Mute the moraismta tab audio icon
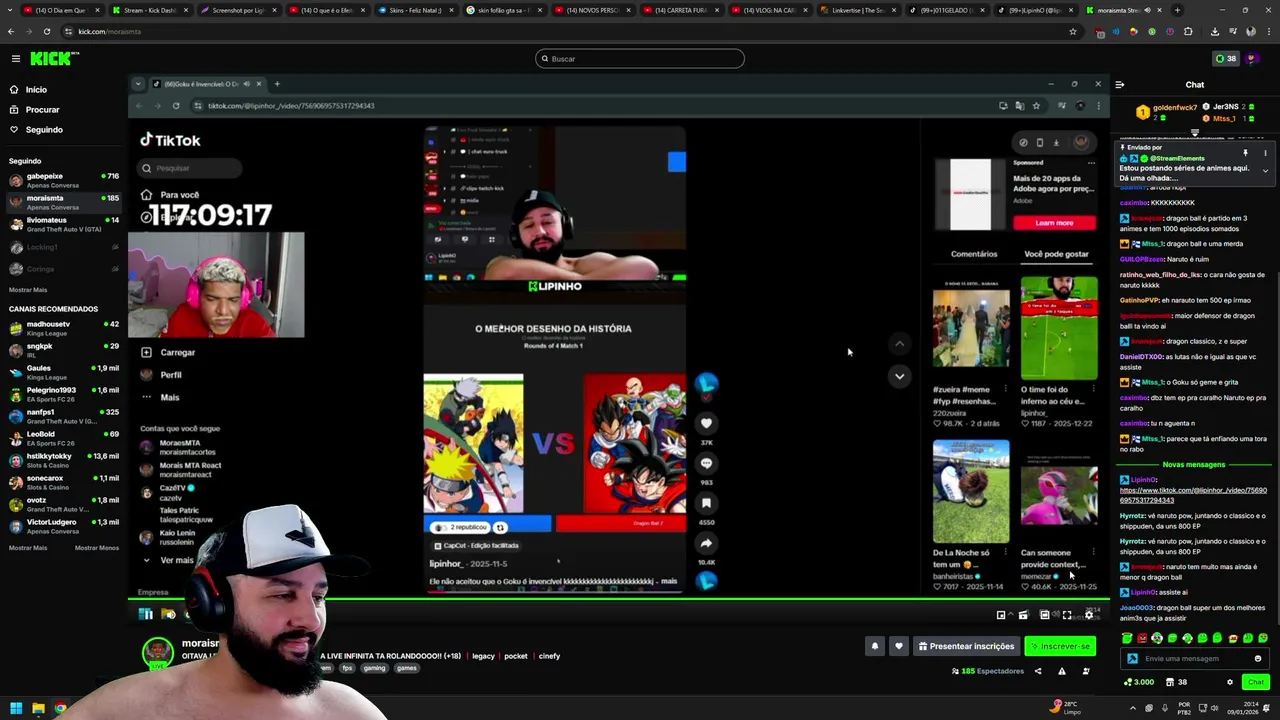This screenshot has height=720, width=1280. 1147,10
